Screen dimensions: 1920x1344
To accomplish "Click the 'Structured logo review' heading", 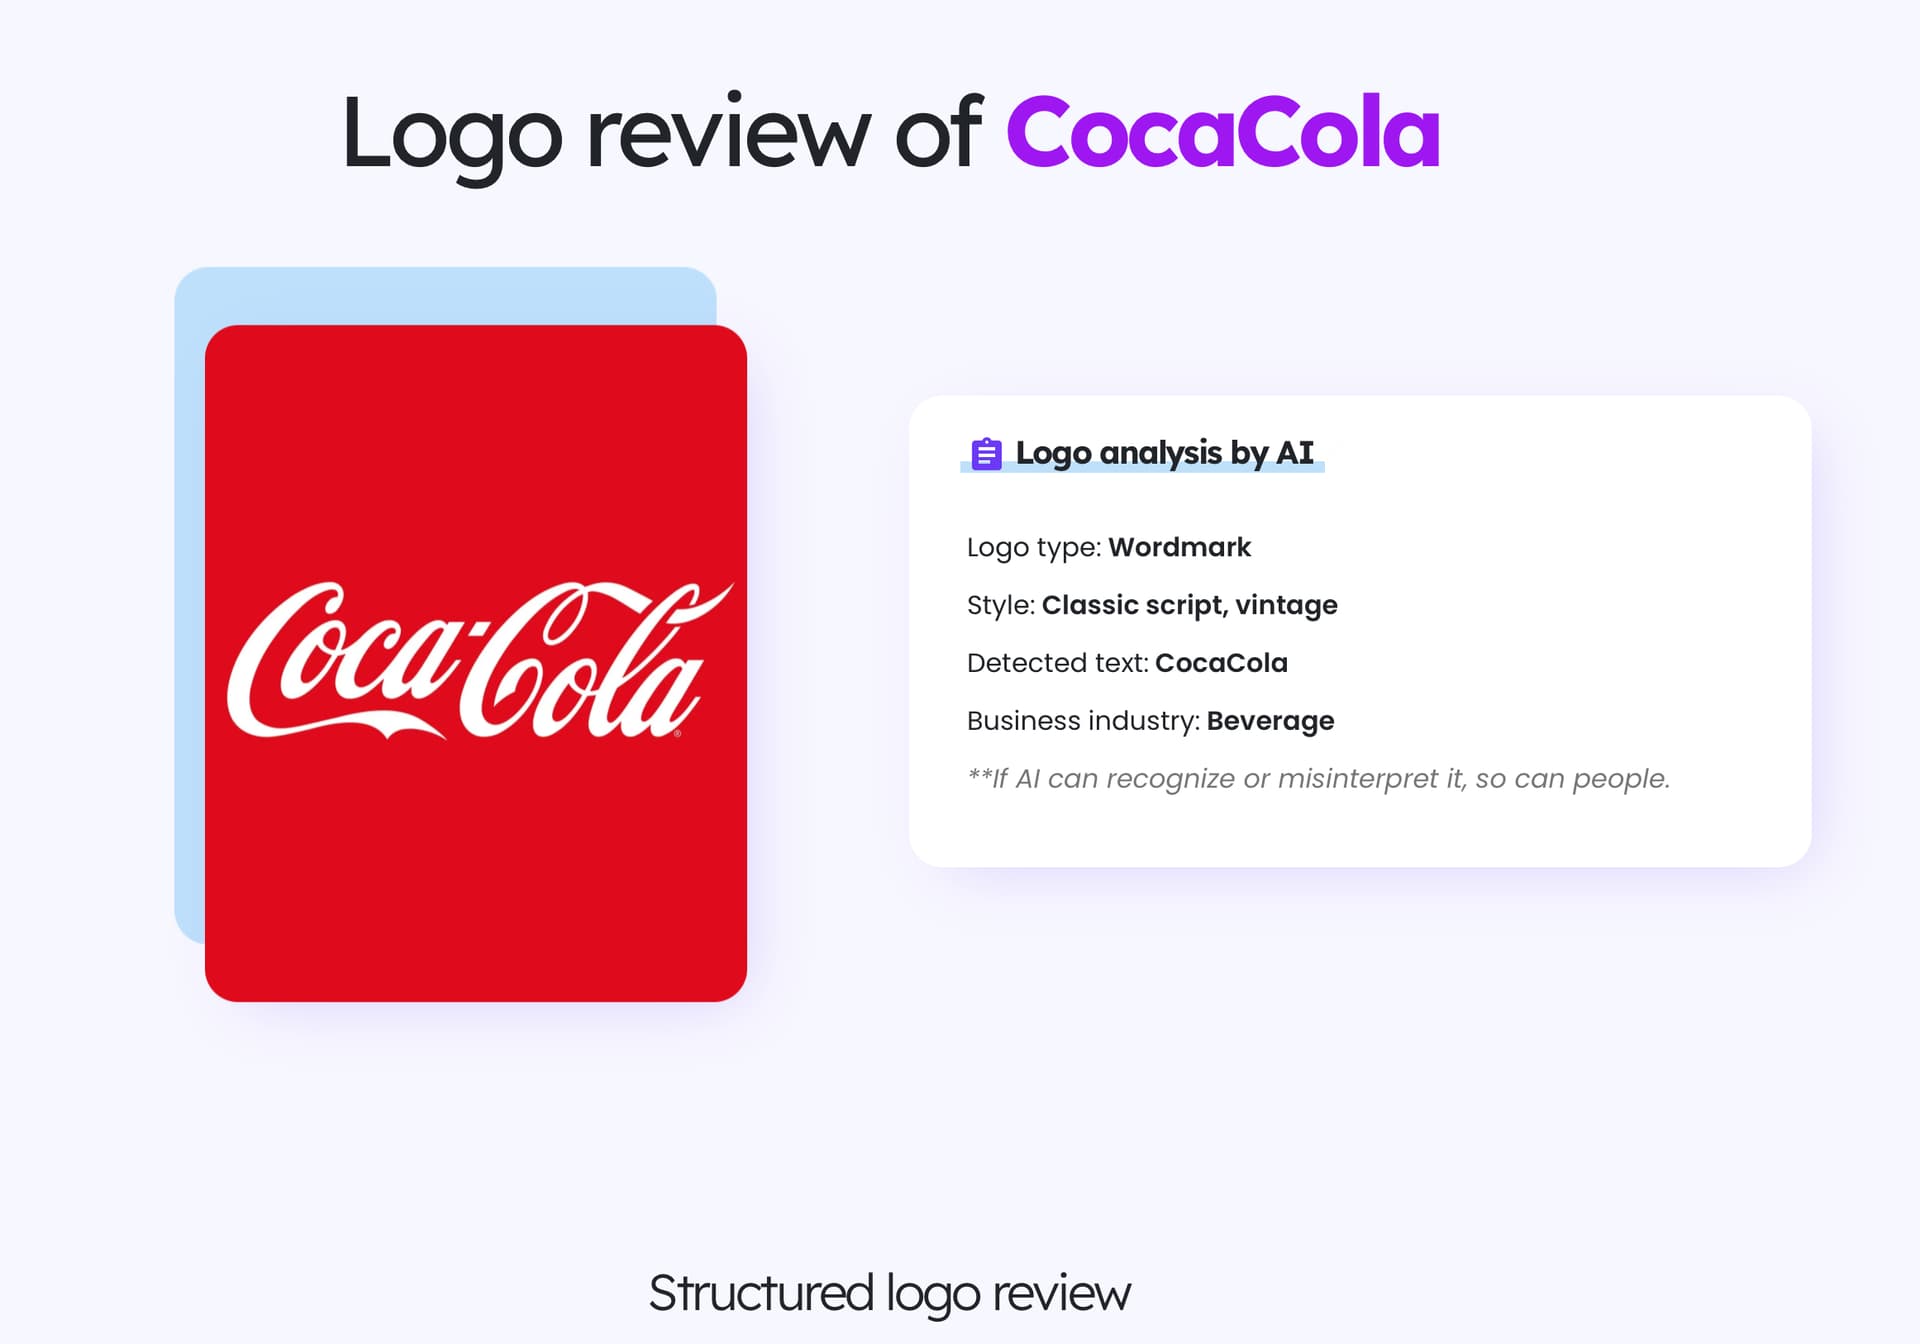I will click(889, 1294).
